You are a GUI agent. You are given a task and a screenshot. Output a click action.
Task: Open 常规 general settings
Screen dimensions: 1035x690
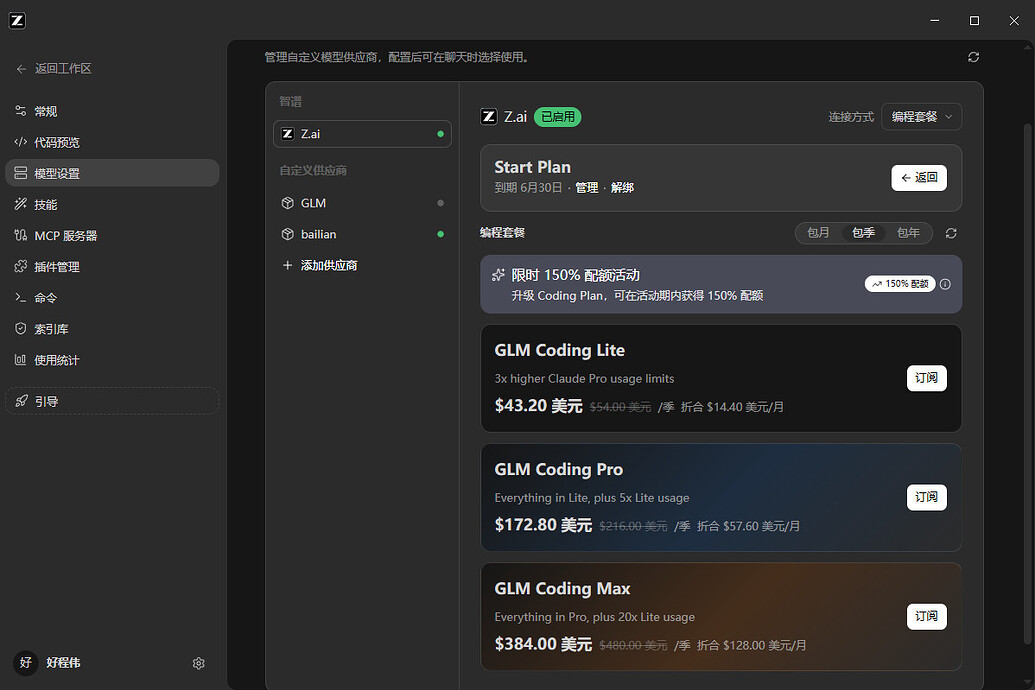pos(112,111)
